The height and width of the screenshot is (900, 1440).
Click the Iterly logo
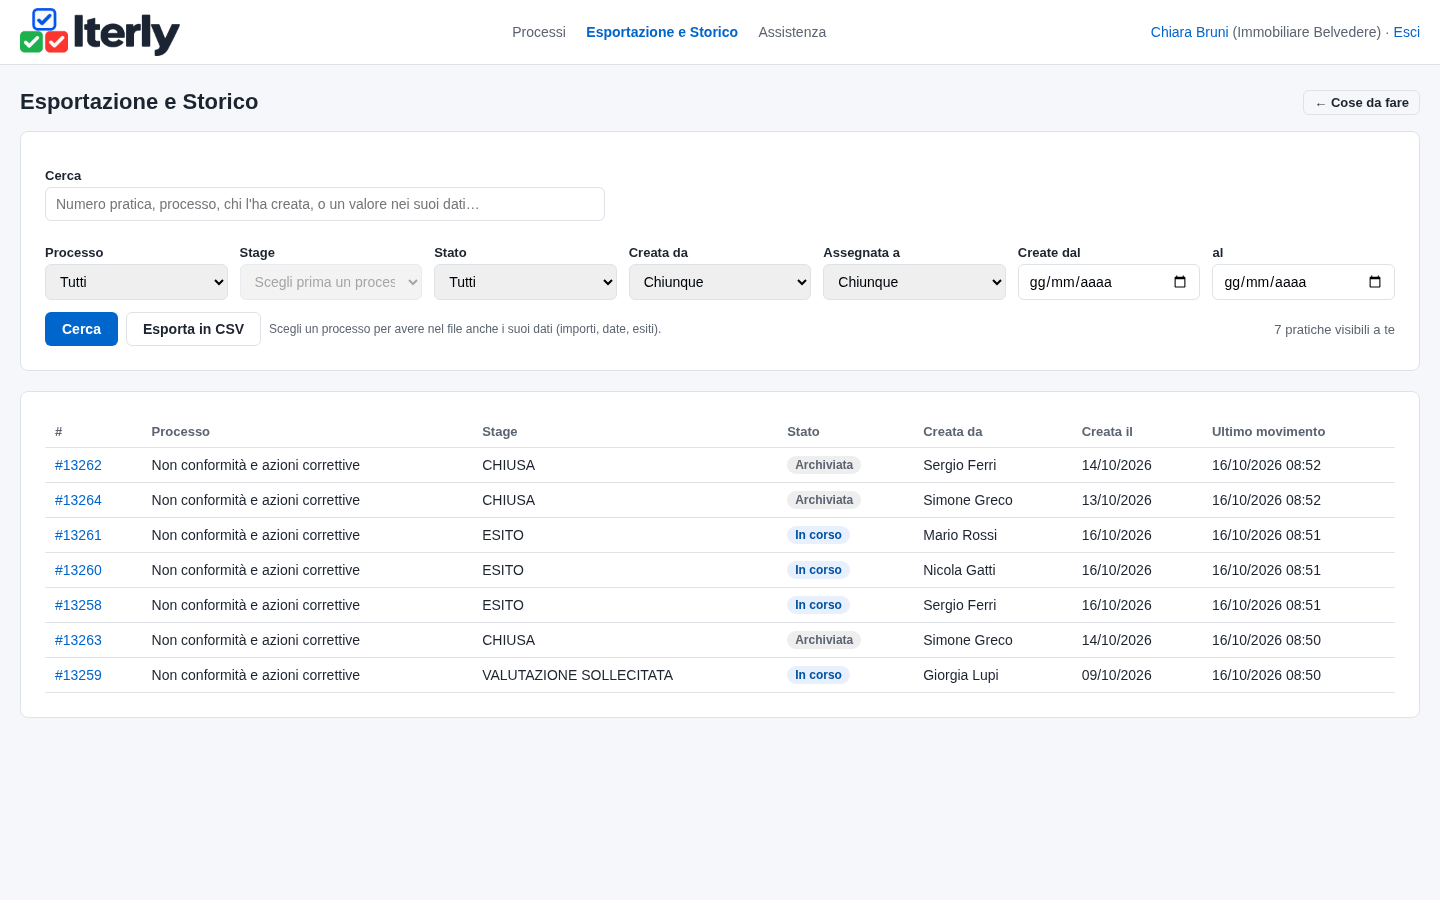pyautogui.click(x=100, y=32)
